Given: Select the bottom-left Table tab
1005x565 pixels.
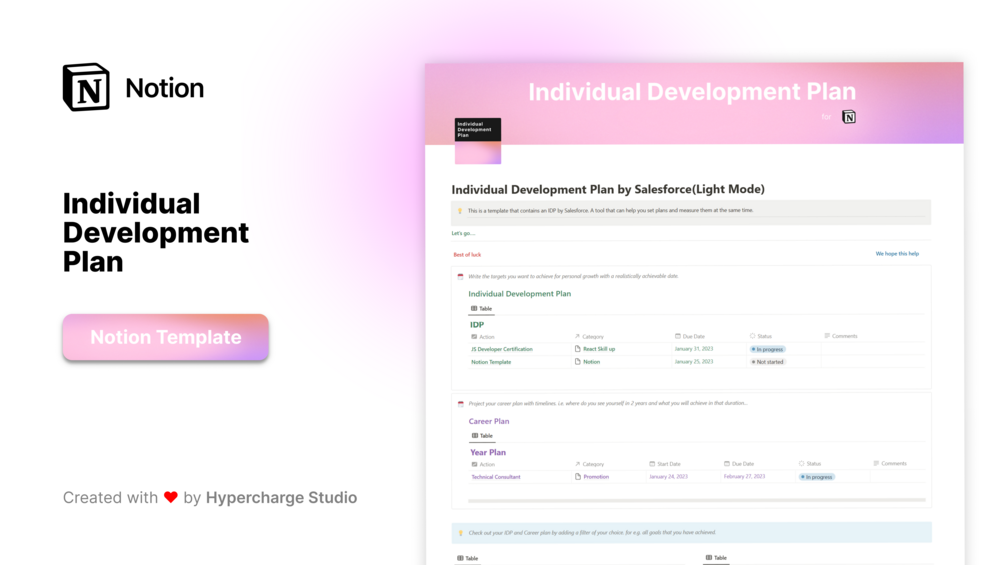Looking at the screenshot, I should (467, 559).
